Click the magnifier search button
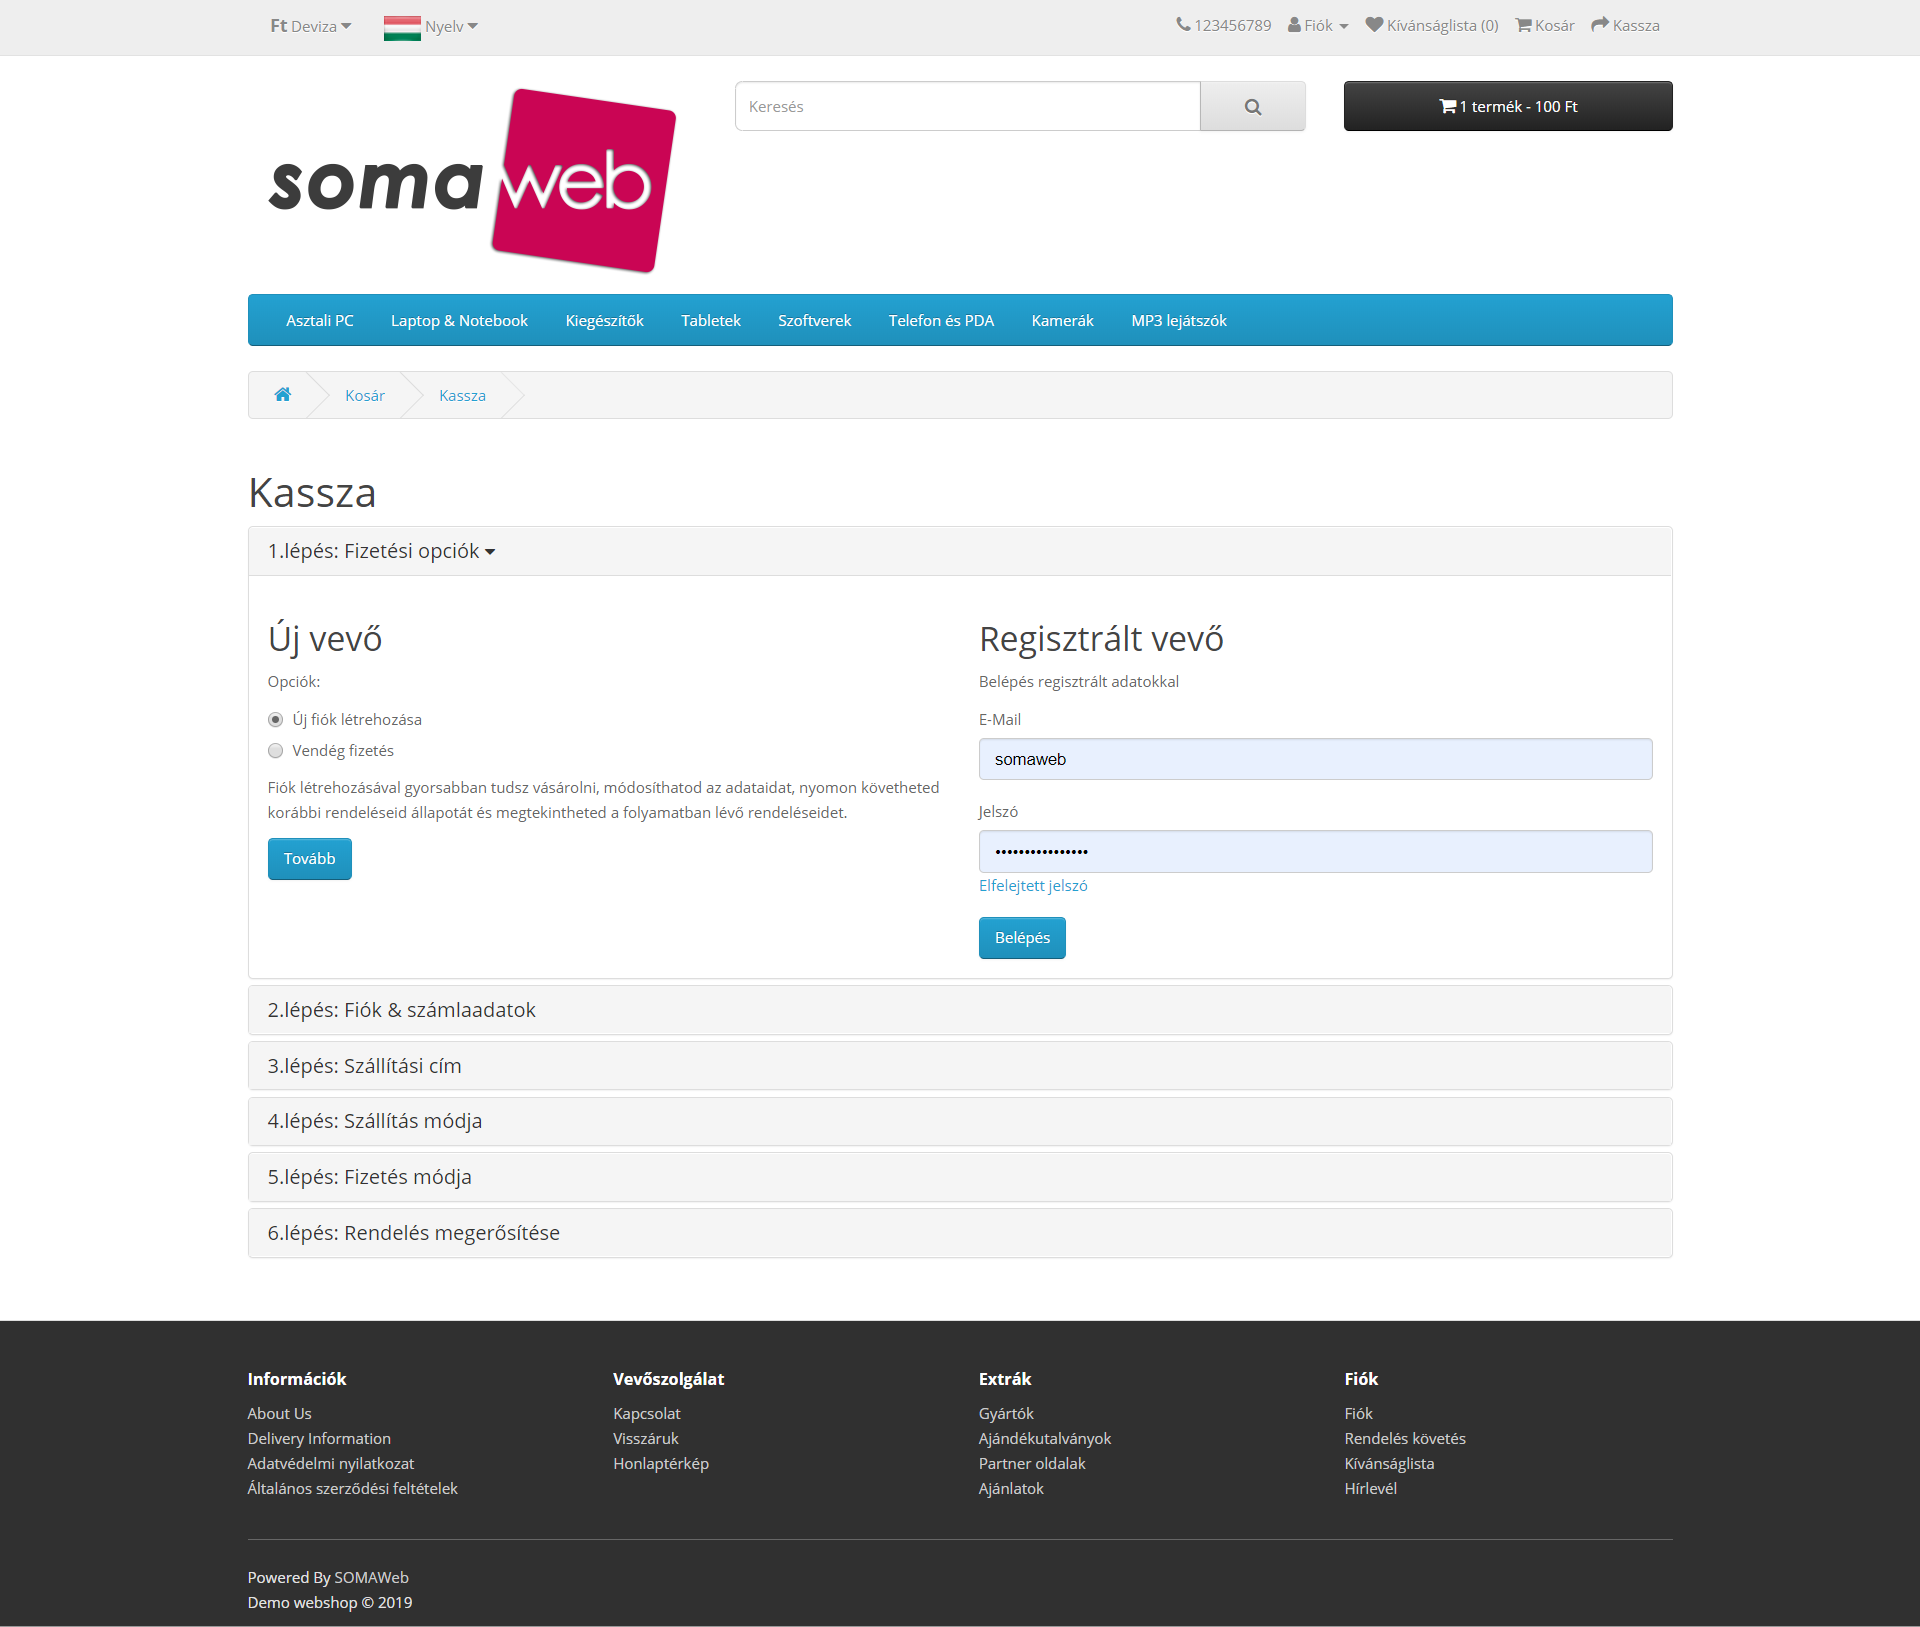This screenshot has width=1920, height=1627. tap(1252, 106)
